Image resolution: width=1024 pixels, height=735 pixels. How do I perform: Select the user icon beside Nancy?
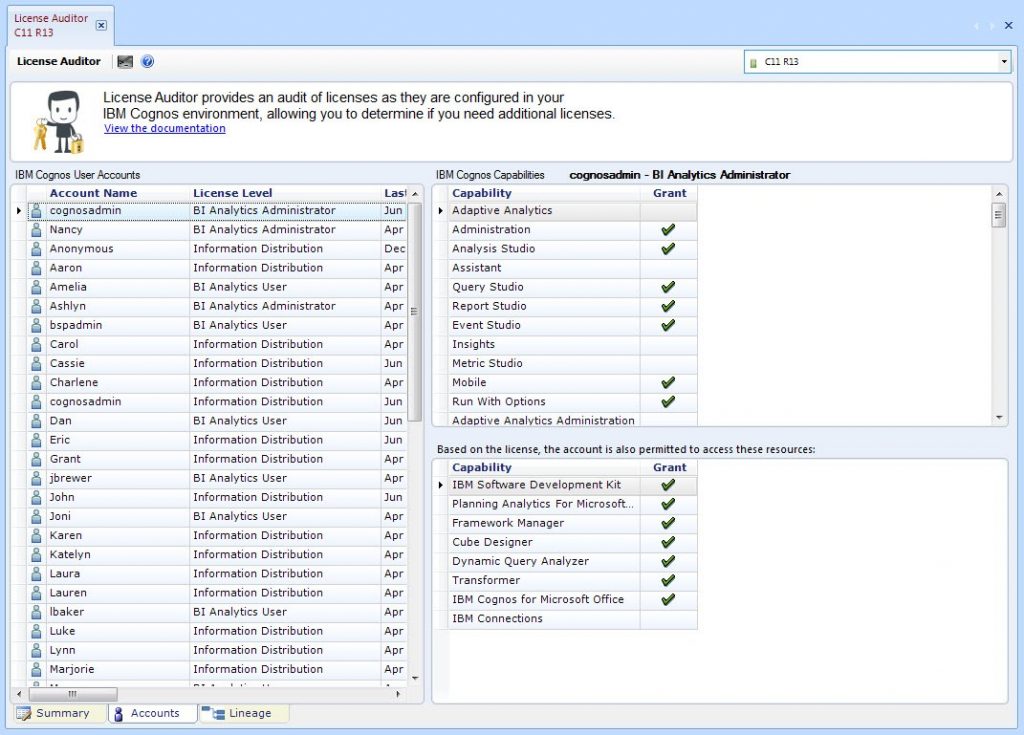point(37,230)
